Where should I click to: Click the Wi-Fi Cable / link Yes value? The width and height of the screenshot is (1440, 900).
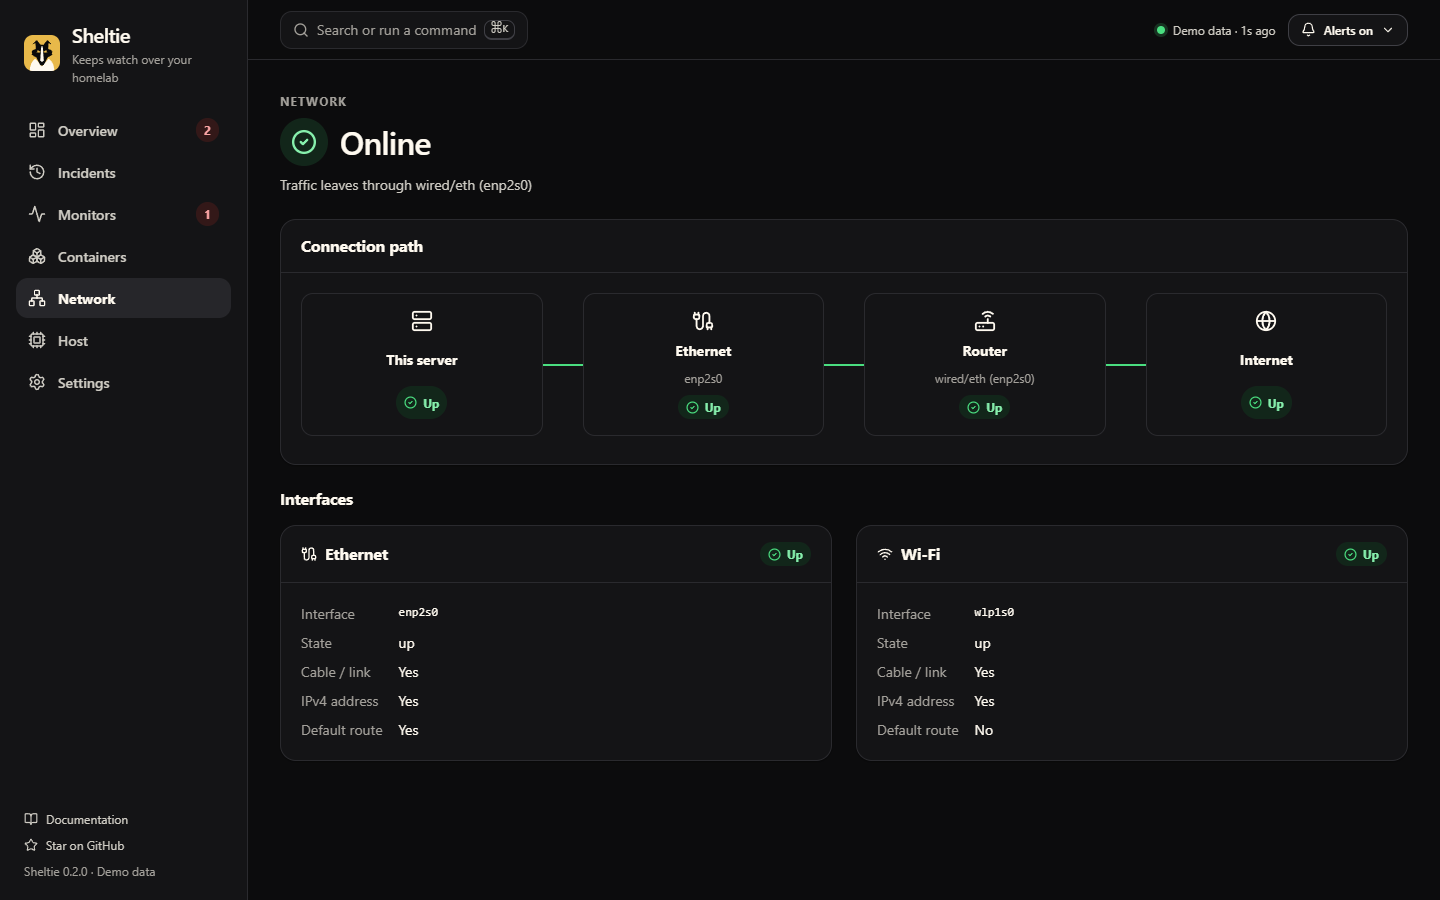click(x=984, y=672)
